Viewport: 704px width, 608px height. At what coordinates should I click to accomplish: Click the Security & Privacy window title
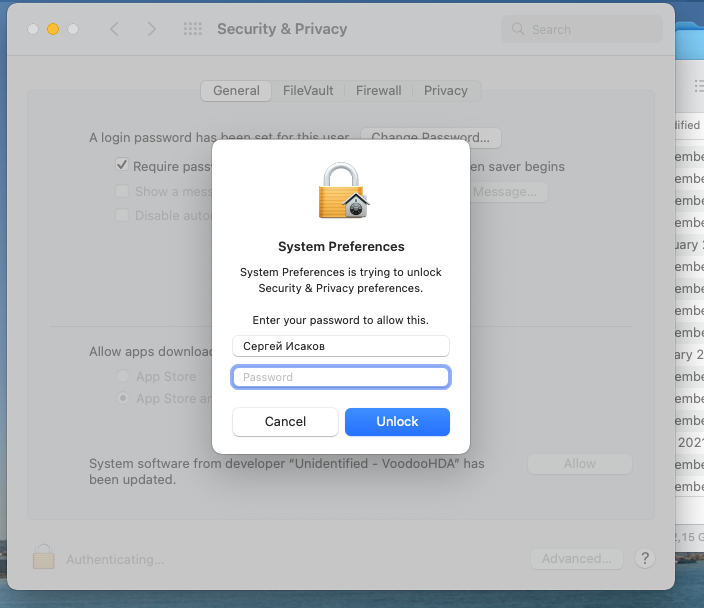point(282,29)
